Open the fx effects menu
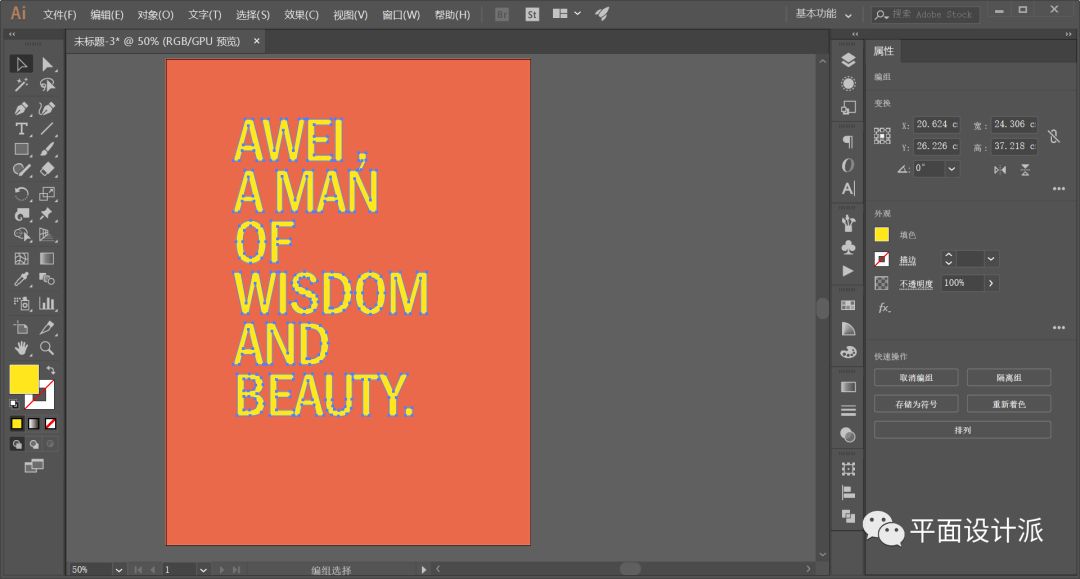The image size is (1080, 579). click(884, 309)
